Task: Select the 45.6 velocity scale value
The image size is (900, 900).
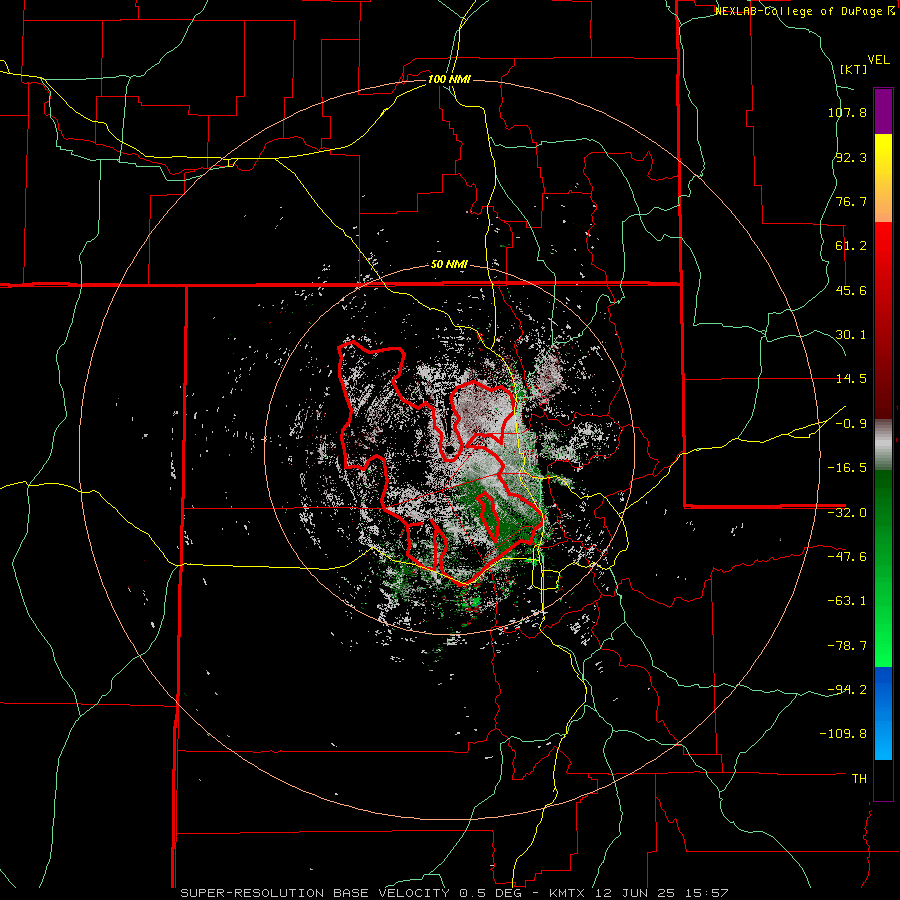Action: [x=851, y=290]
